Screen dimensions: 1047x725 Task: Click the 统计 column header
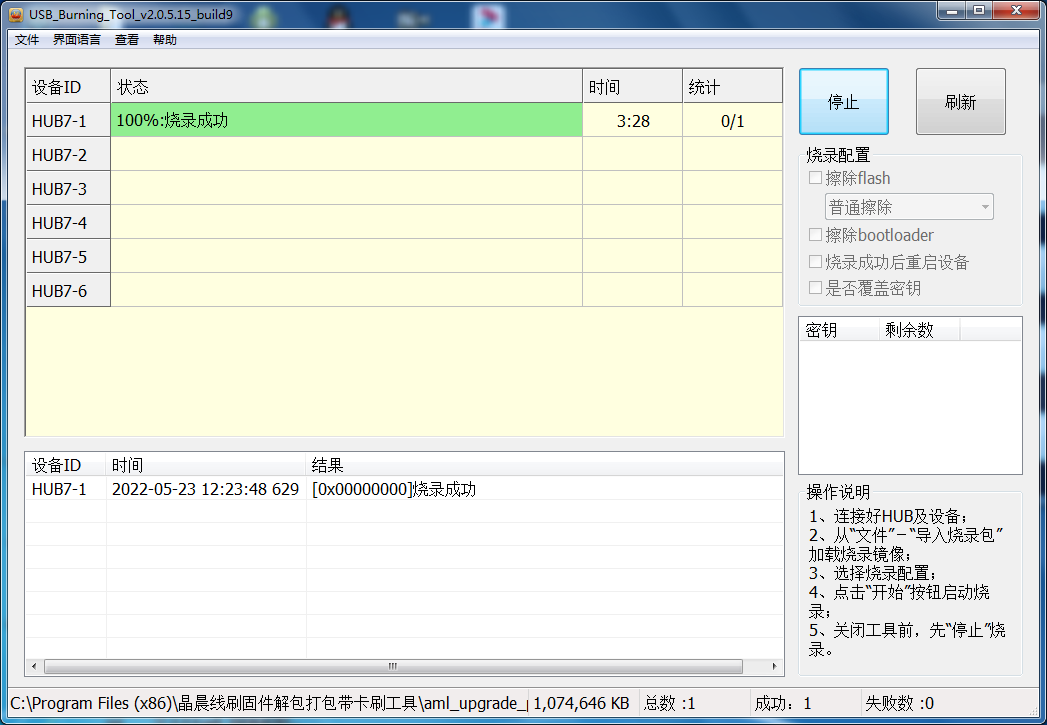(x=732, y=86)
